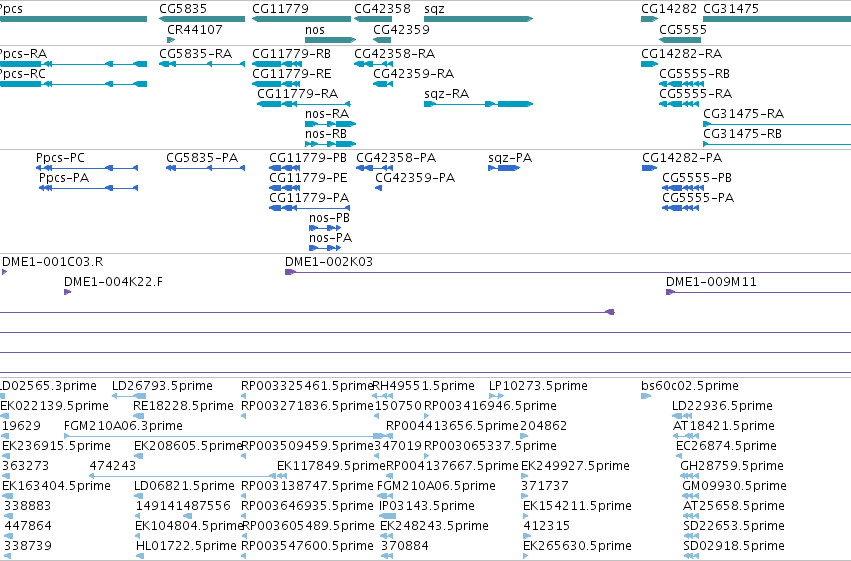The image size is (851, 561).
Task: Select protein label CG42358-PA
Action: pos(396,158)
